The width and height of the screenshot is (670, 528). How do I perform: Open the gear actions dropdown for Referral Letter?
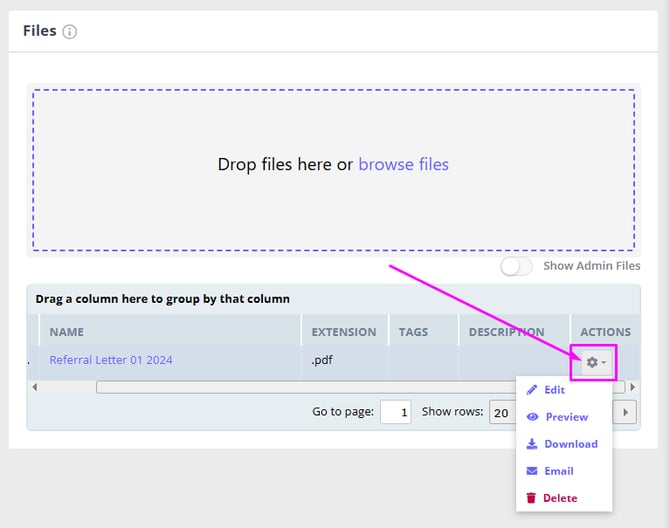tap(595, 362)
